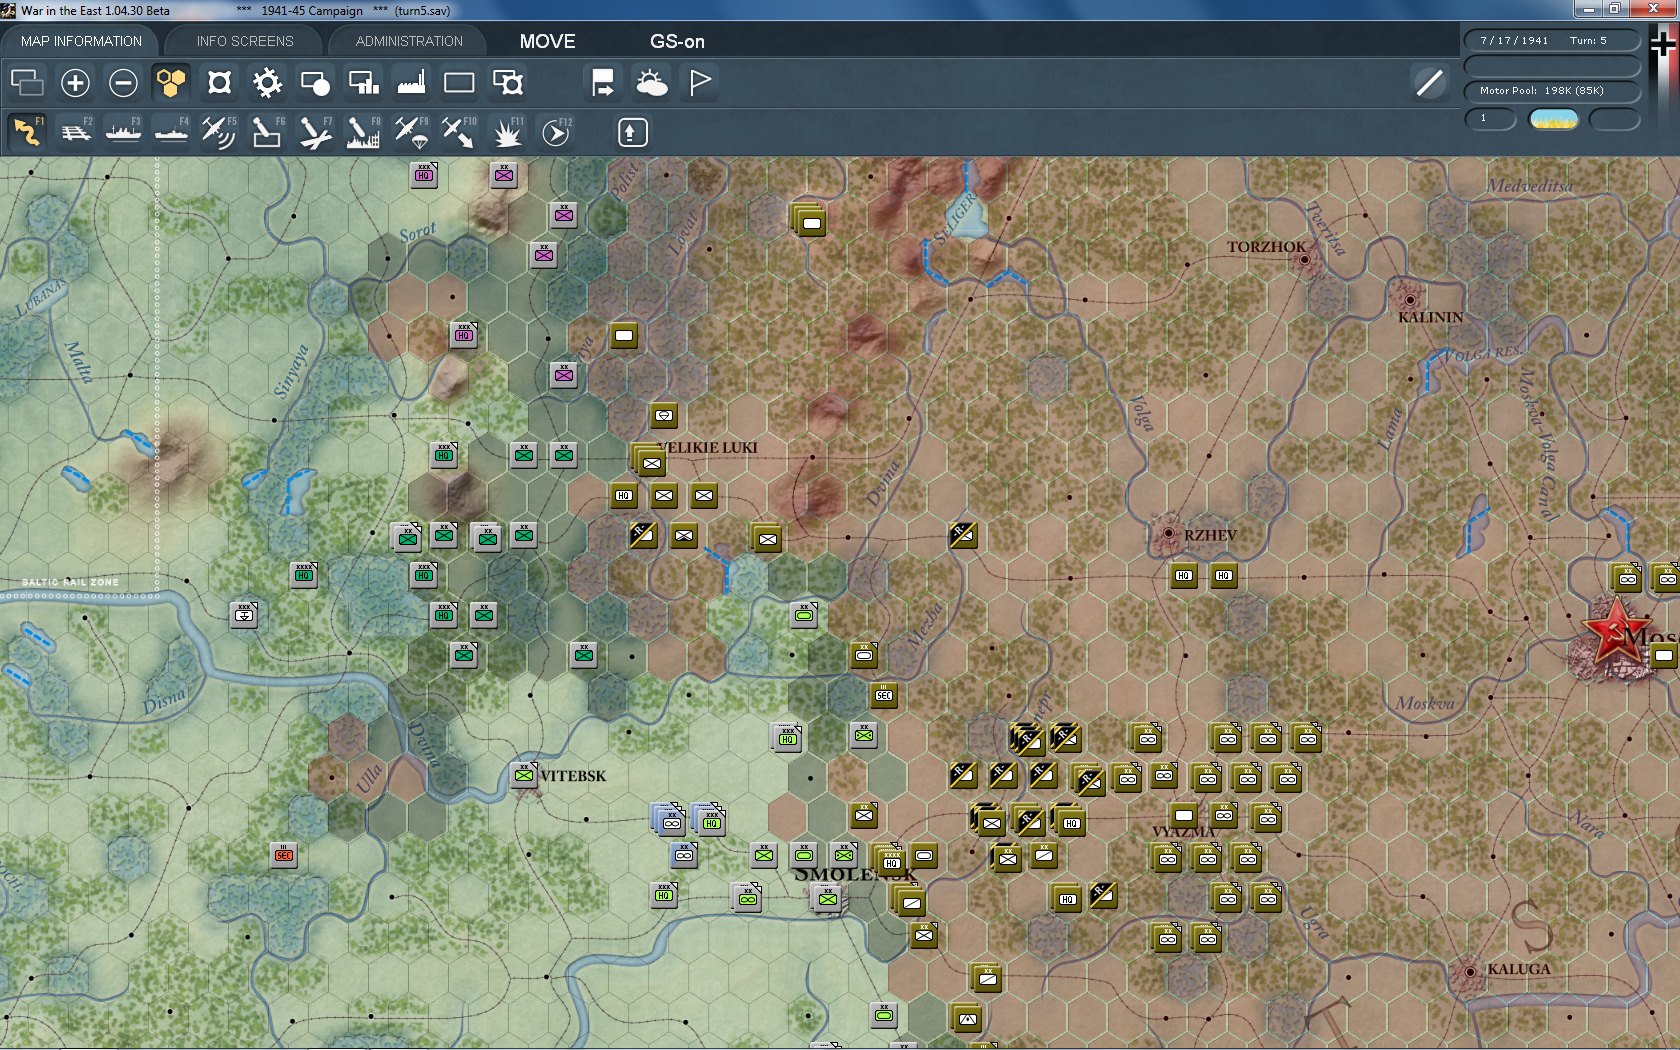Screen dimensions: 1680x1050
Task: Click the KALININ city label
Action: (1430, 317)
